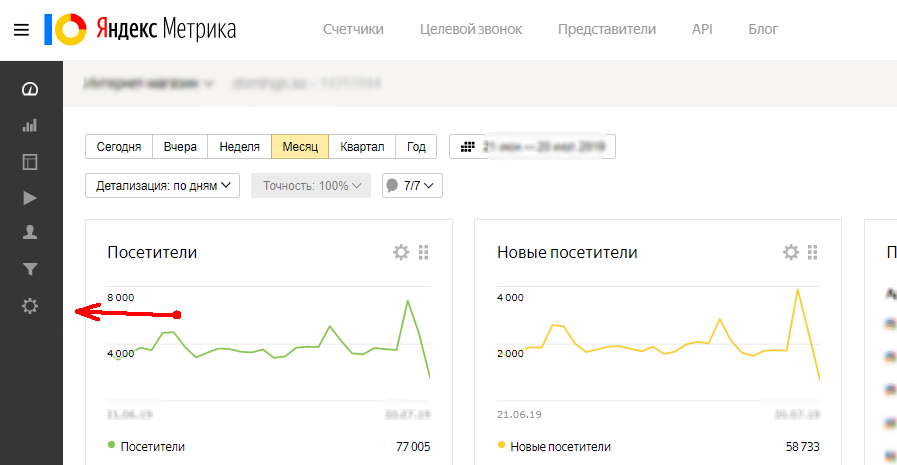Expand the 7/7 annotations dropdown

pyautogui.click(x=412, y=185)
